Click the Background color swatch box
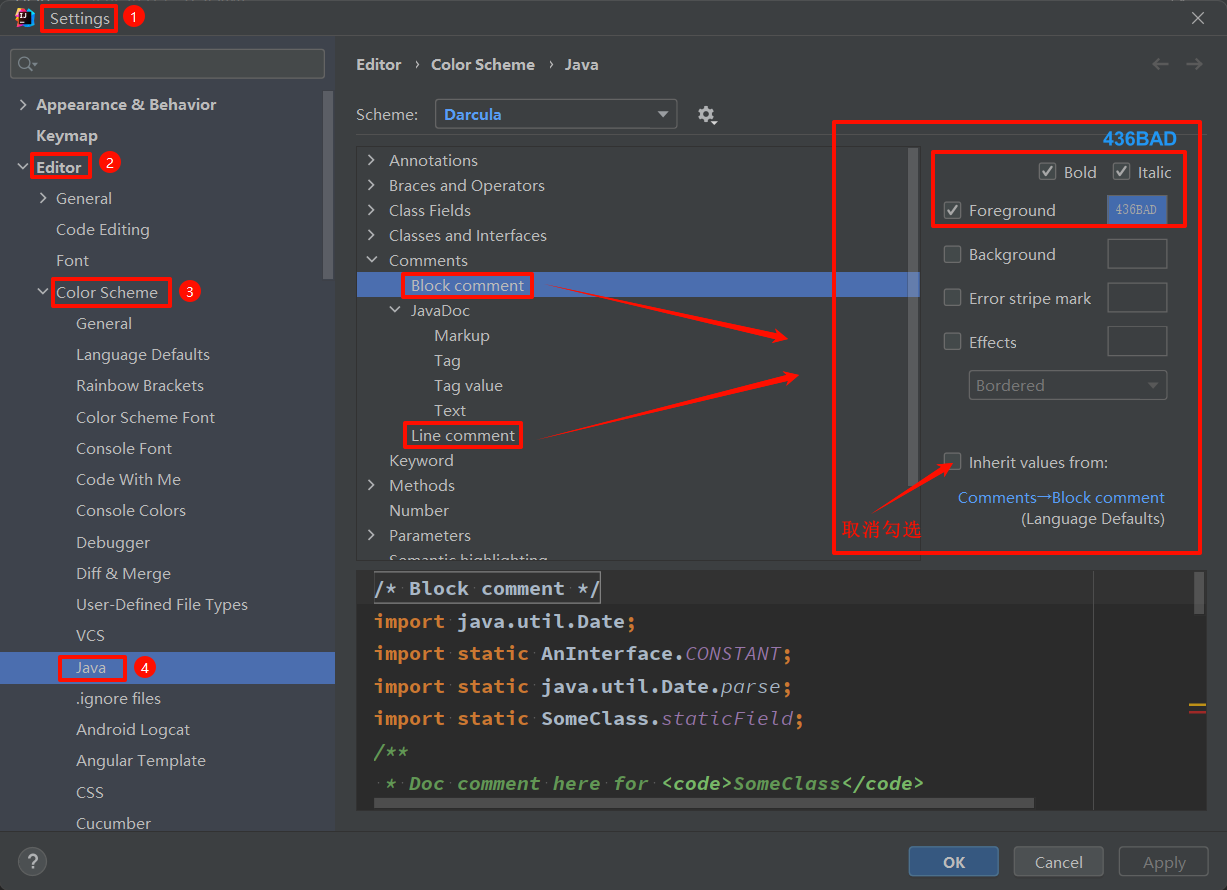This screenshot has width=1227, height=890. [1137, 254]
